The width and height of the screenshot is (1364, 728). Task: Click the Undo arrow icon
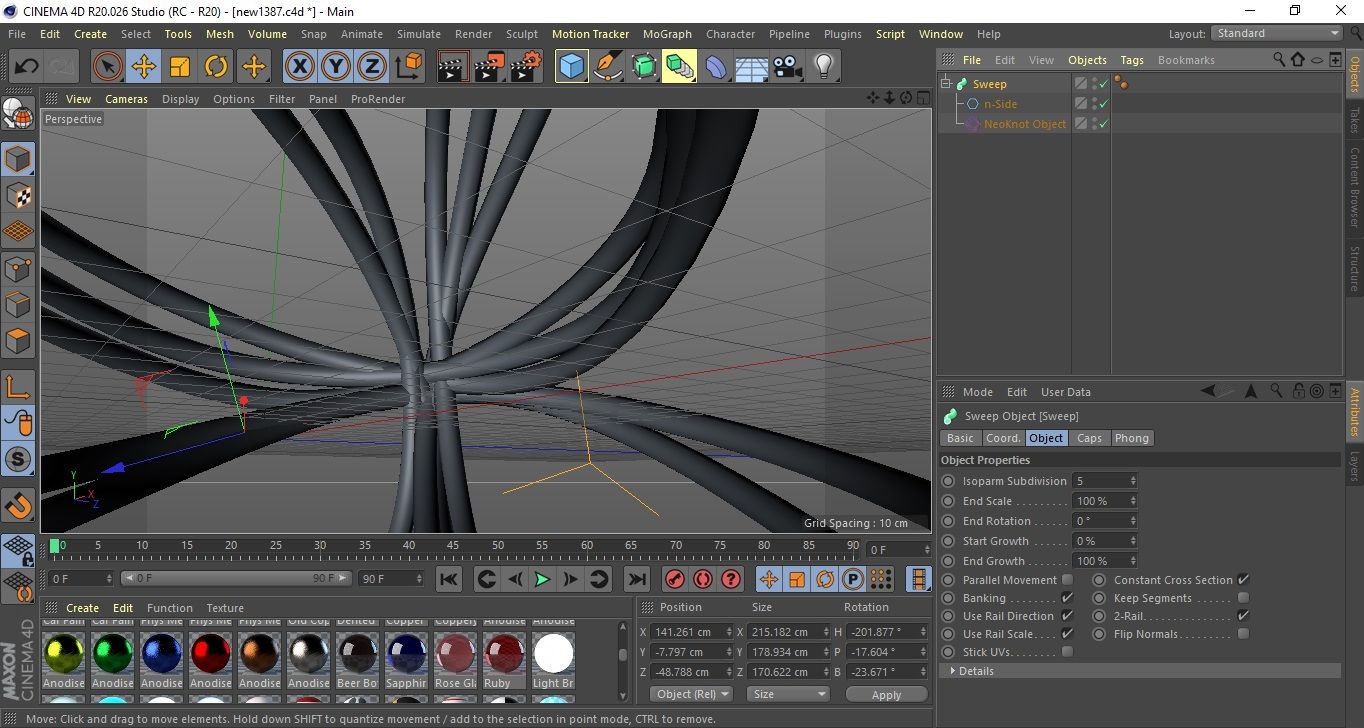pos(27,67)
